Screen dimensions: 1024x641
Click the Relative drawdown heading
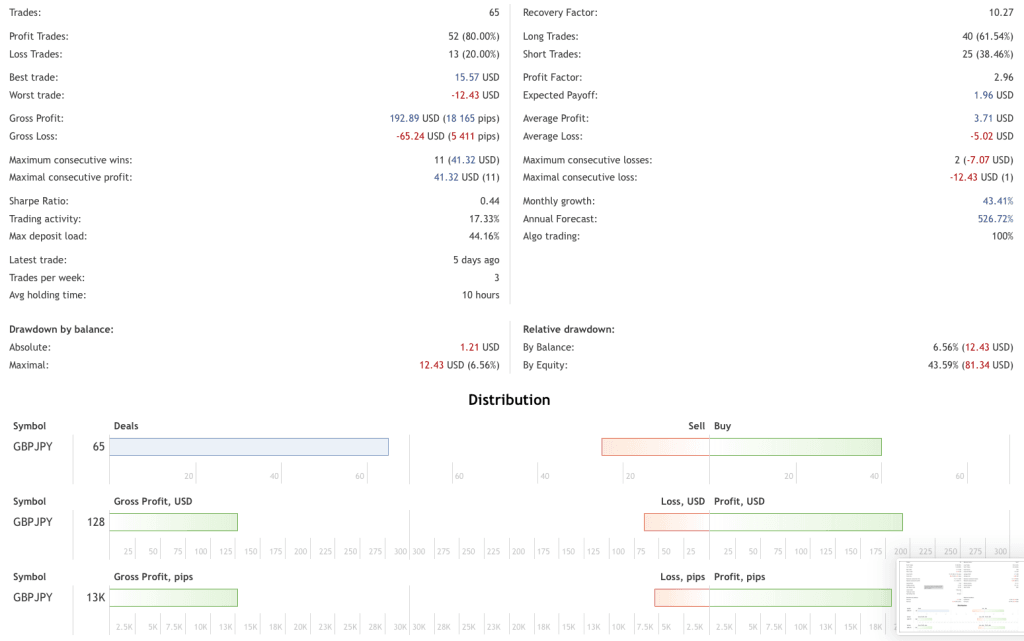[568, 329]
